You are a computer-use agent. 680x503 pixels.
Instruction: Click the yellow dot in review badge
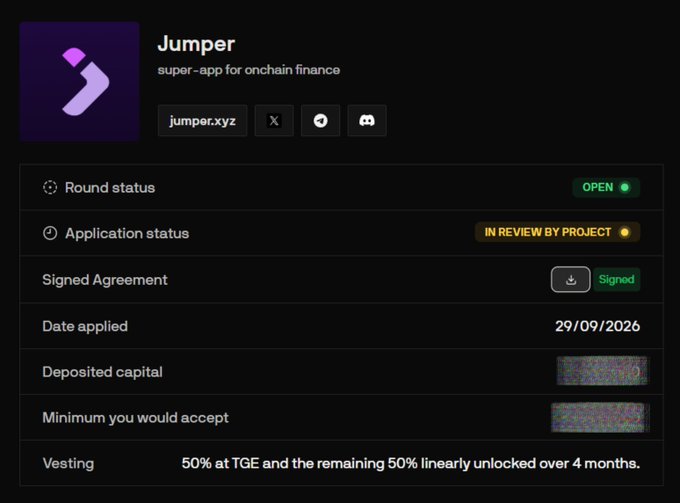click(x=624, y=232)
